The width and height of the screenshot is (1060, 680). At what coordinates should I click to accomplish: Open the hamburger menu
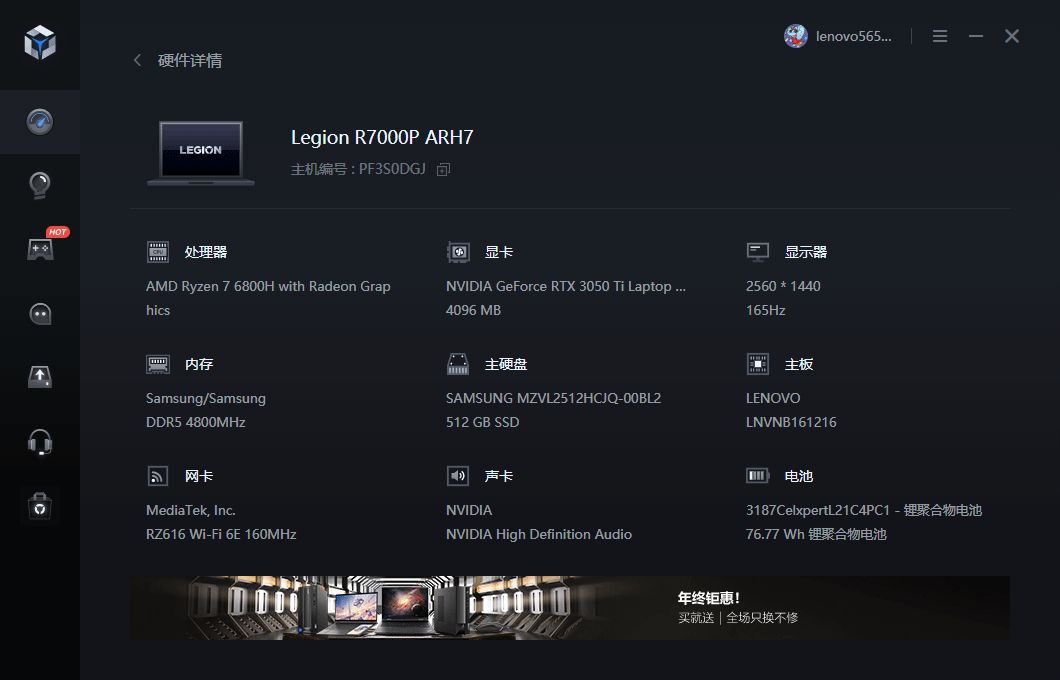click(940, 36)
